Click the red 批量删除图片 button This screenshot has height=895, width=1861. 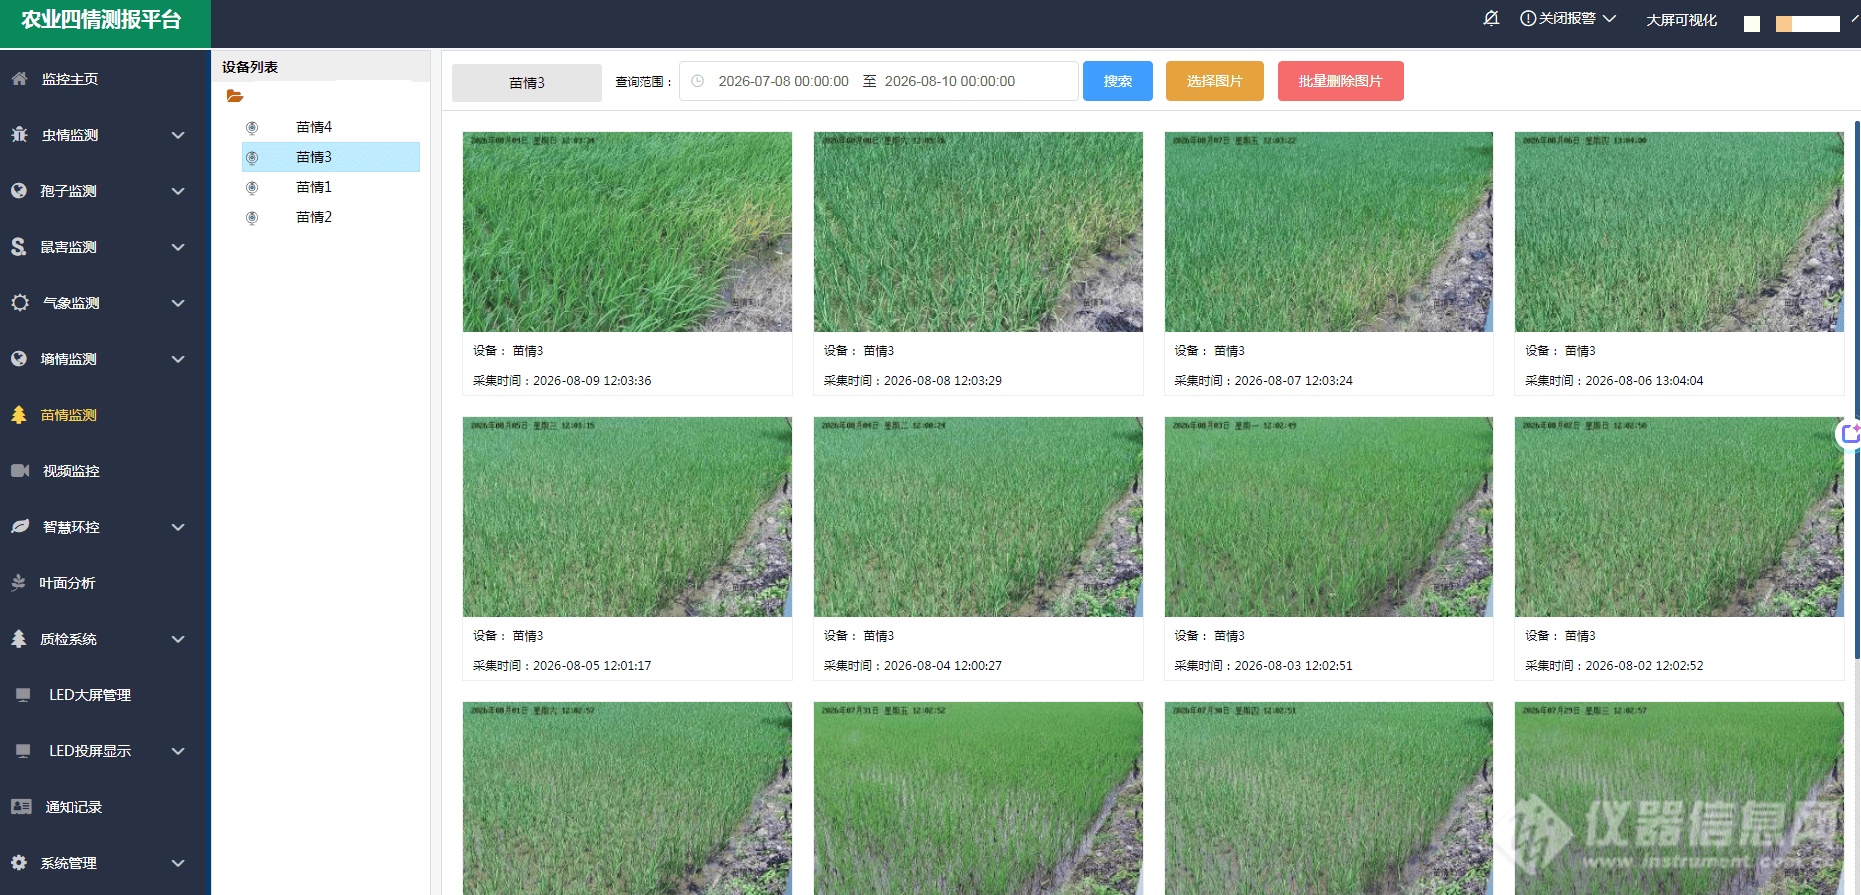(1341, 81)
